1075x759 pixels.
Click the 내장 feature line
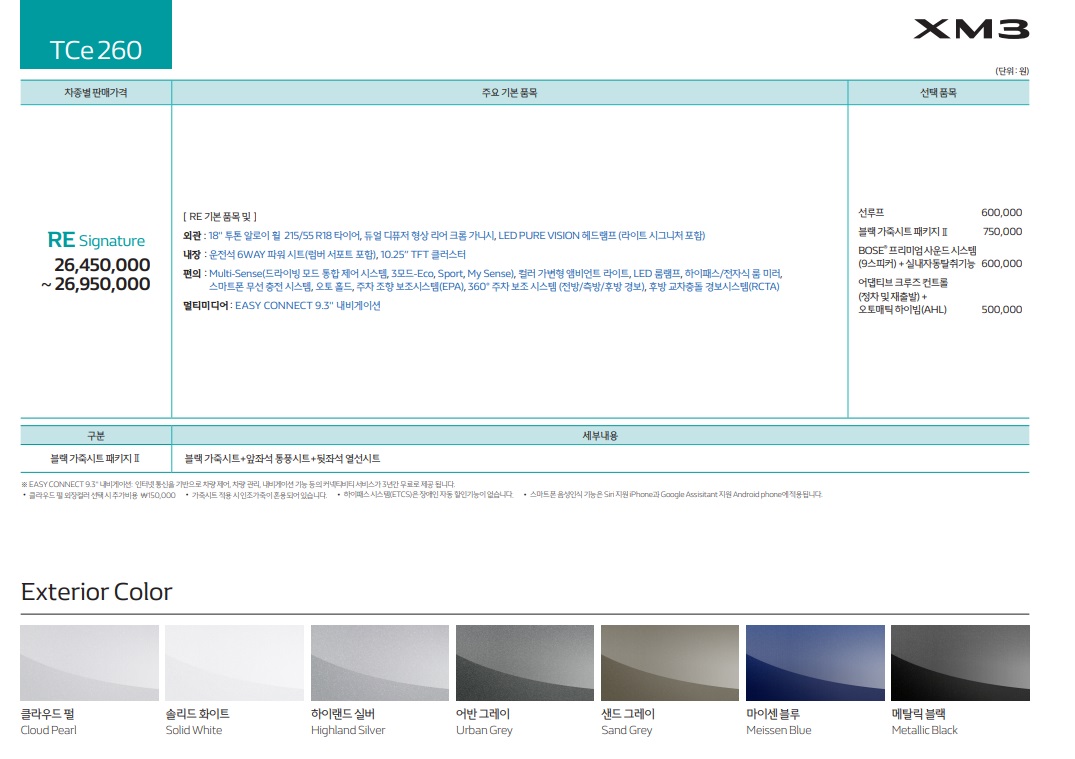pos(324,254)
